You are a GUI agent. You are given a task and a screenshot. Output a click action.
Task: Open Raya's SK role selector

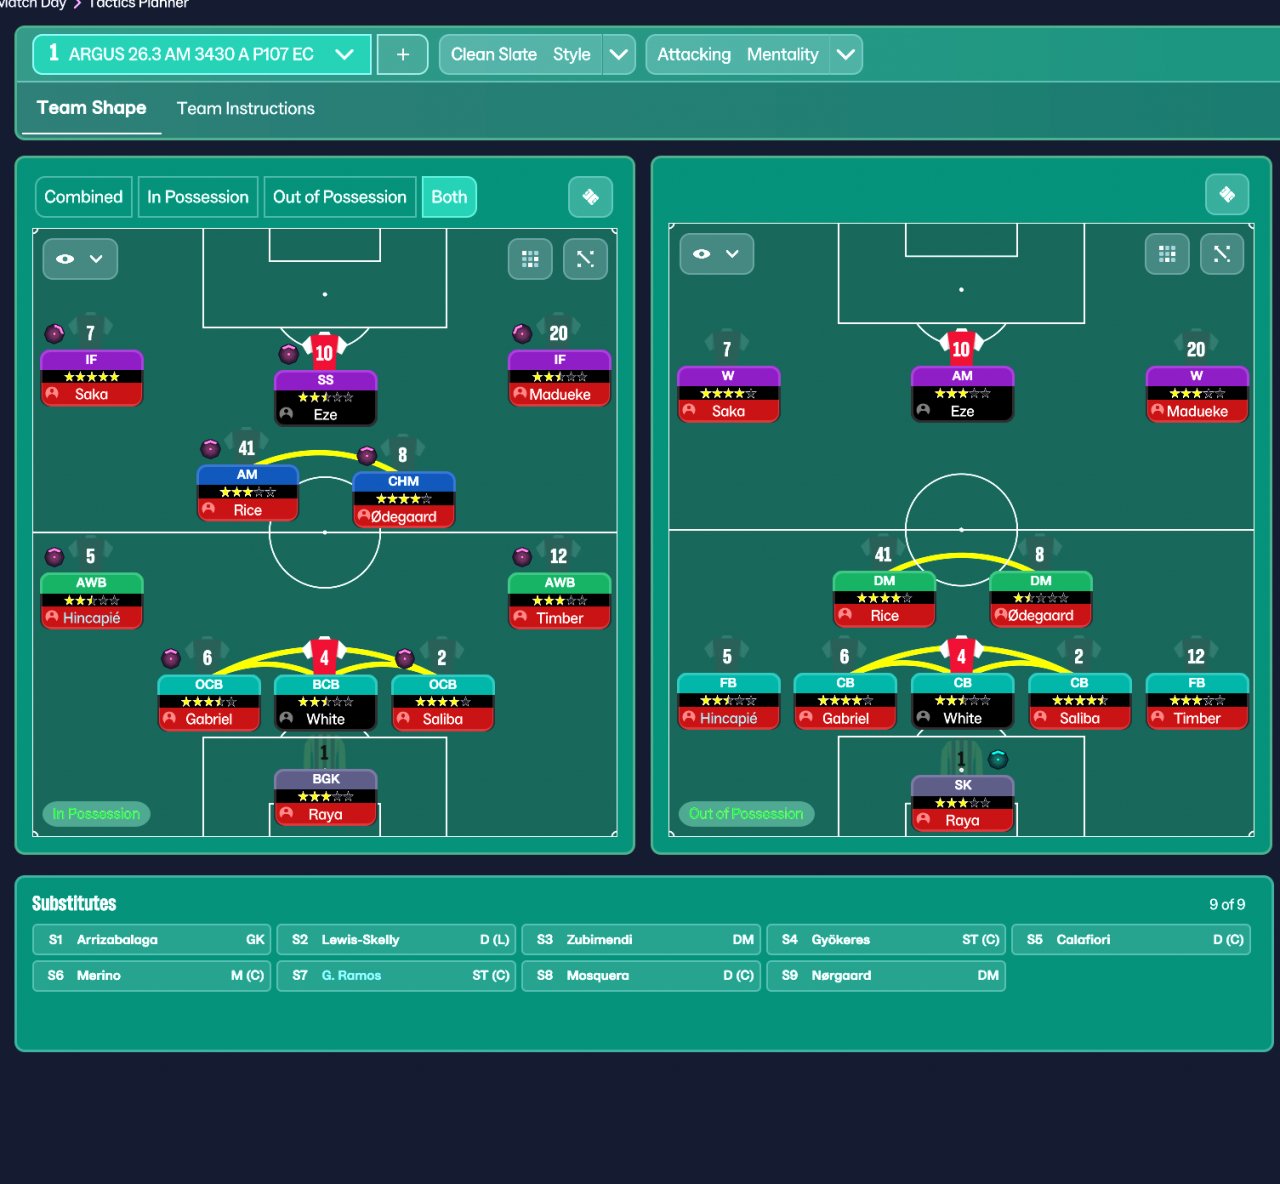963,785
